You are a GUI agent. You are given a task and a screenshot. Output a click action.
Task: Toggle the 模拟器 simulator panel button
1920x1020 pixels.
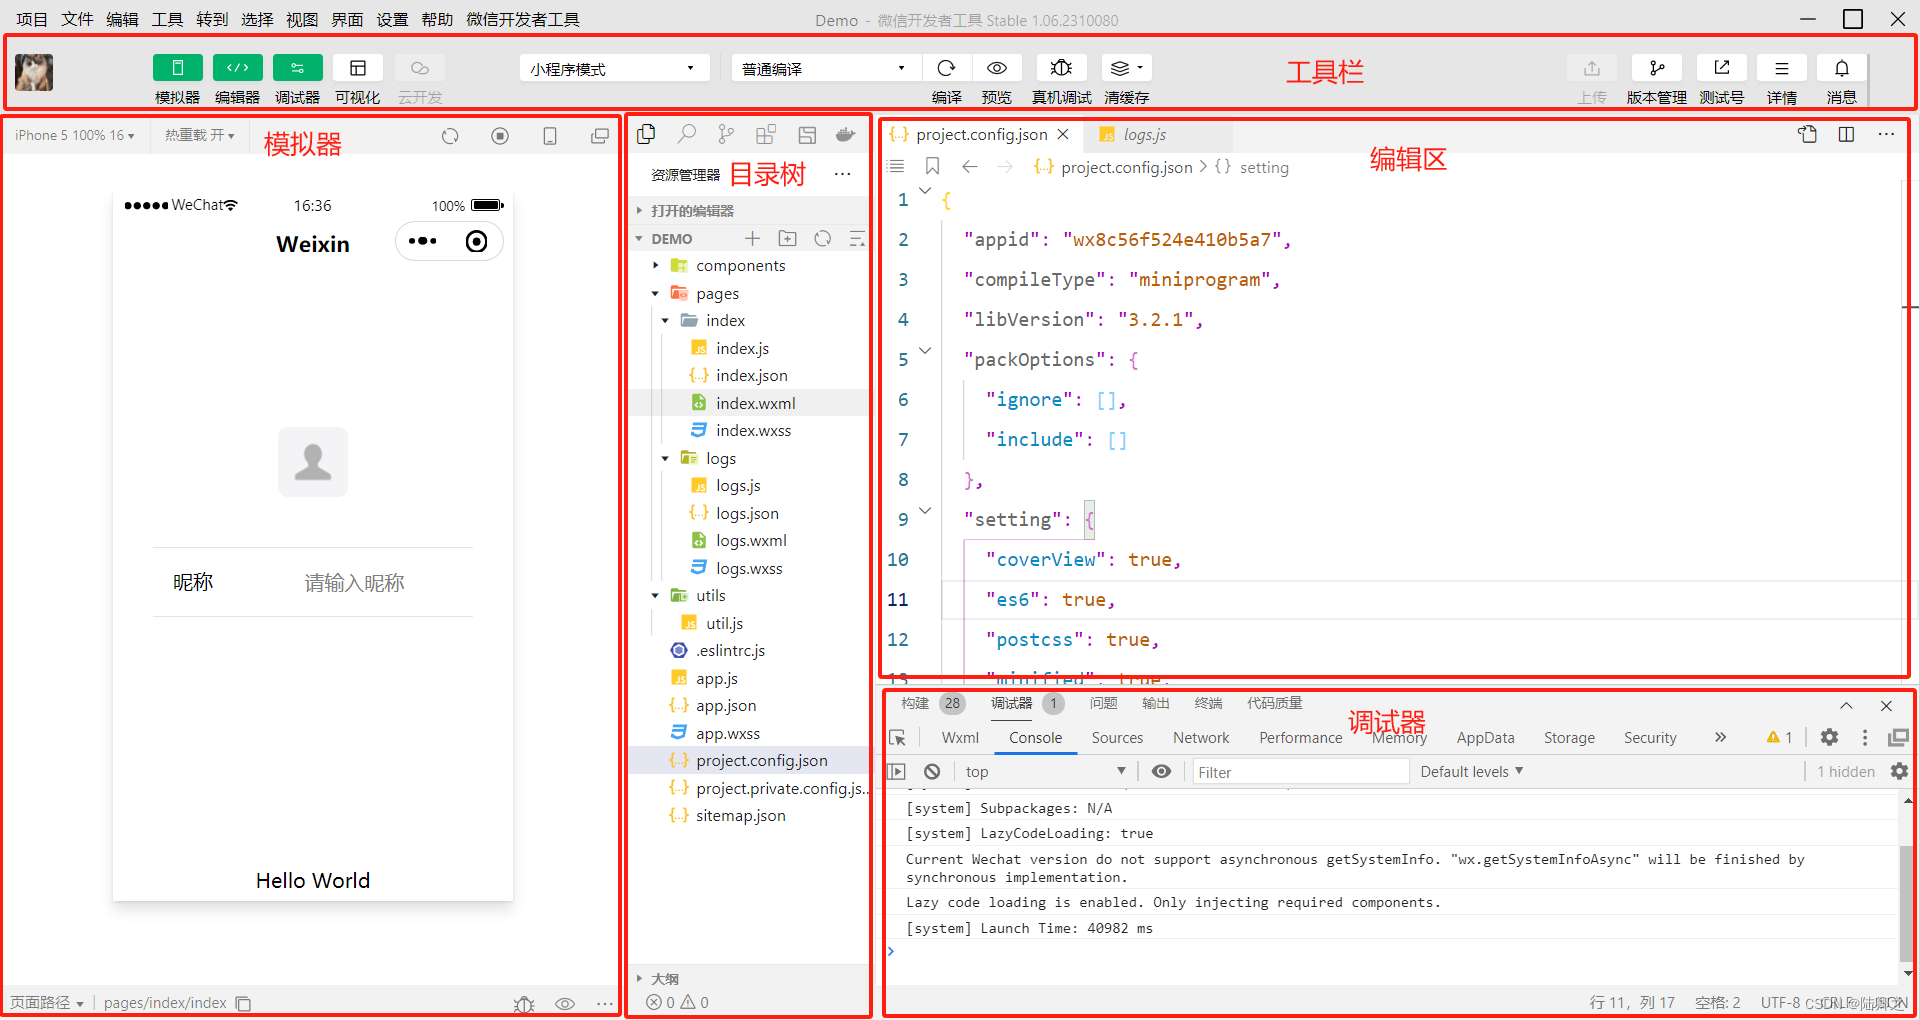point(177,68)
